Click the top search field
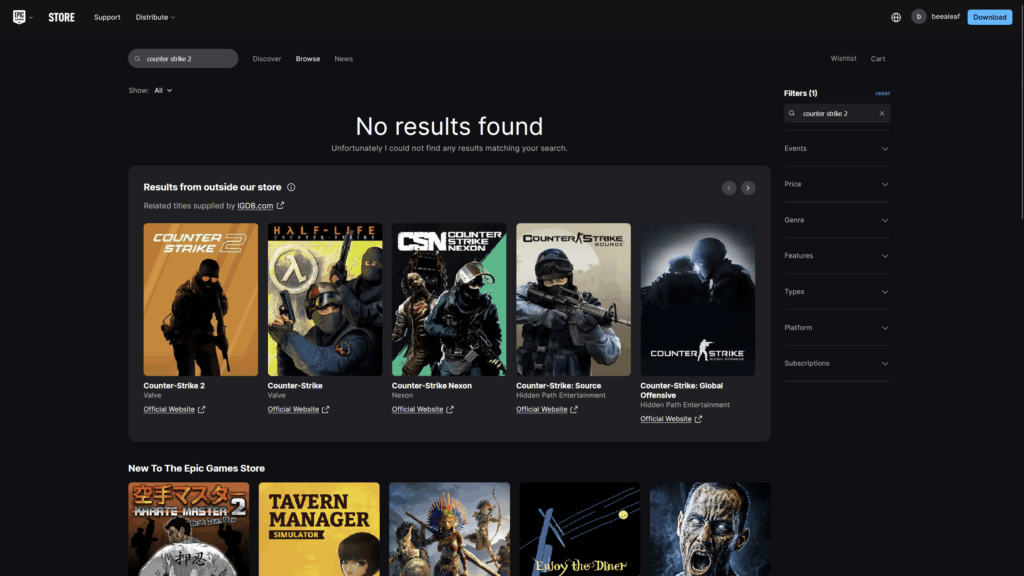The width and height of the screenshot is (1024, 576). click(183, 59)
